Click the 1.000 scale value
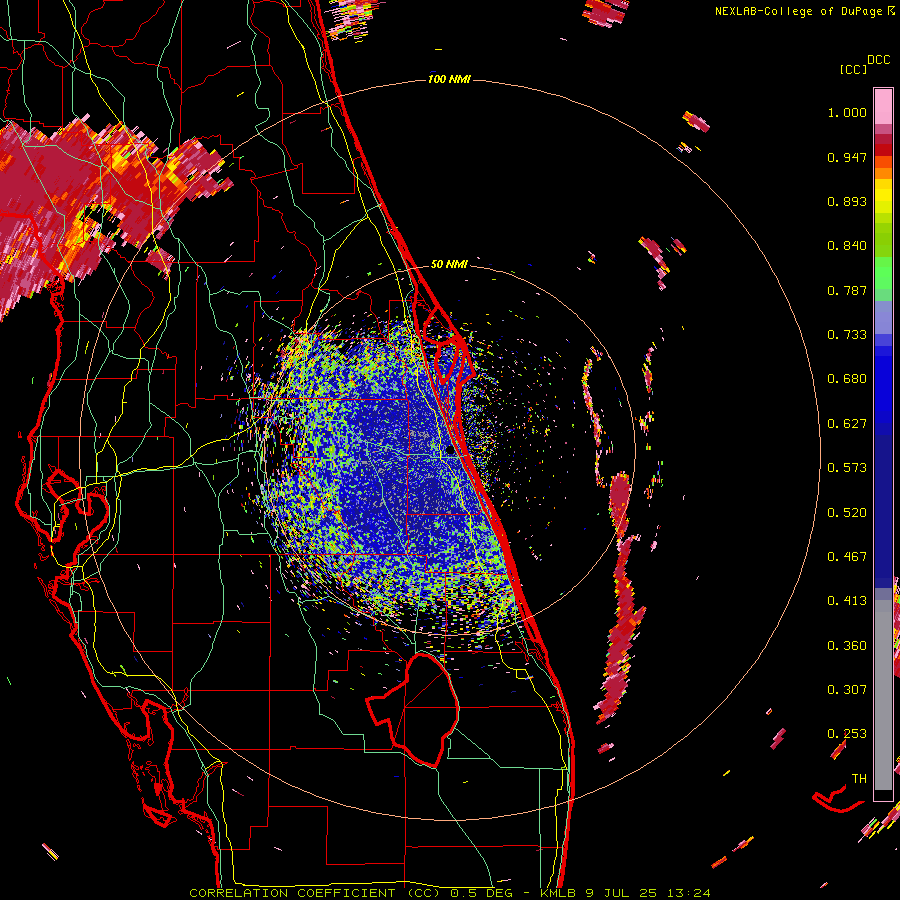This screenshot has height=900, width=900. click(x=847, y=112)
